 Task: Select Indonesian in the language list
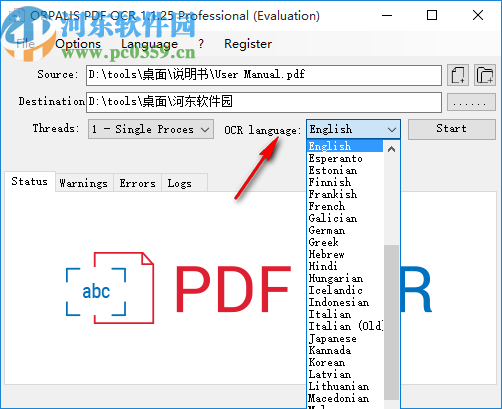click(345, 302)
